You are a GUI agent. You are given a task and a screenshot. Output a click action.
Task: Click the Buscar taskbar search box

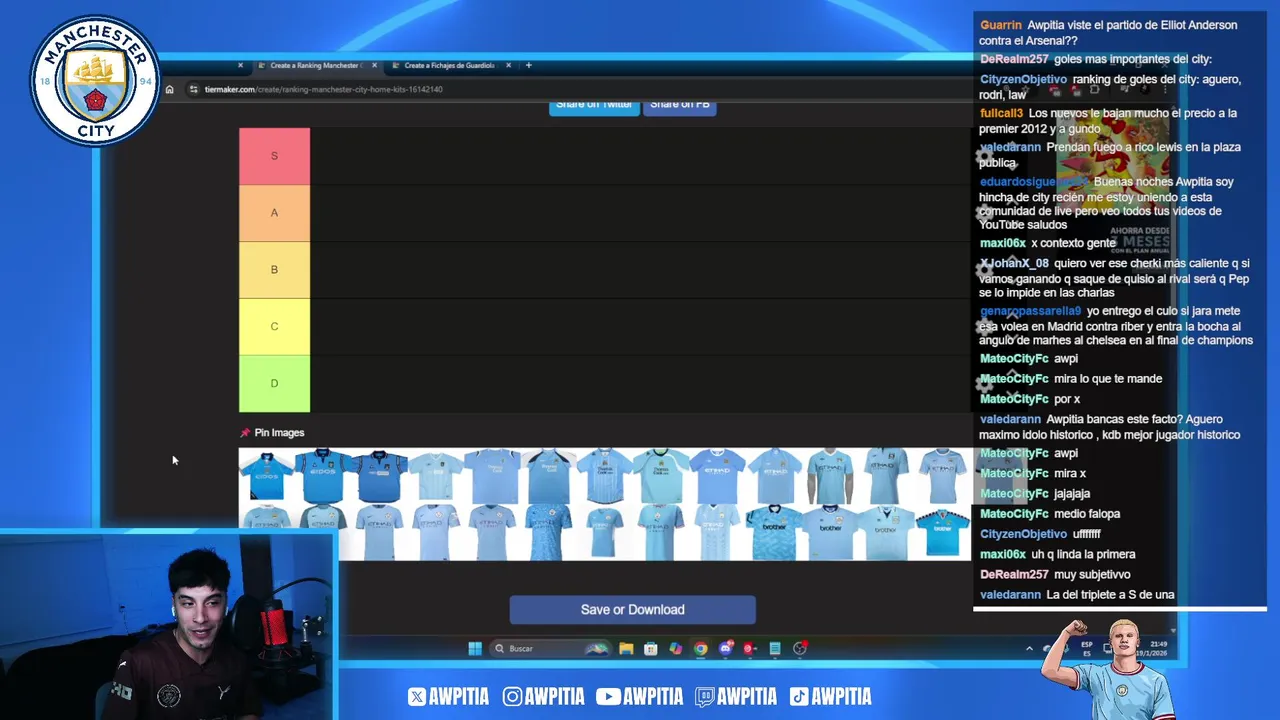(551, 648)
